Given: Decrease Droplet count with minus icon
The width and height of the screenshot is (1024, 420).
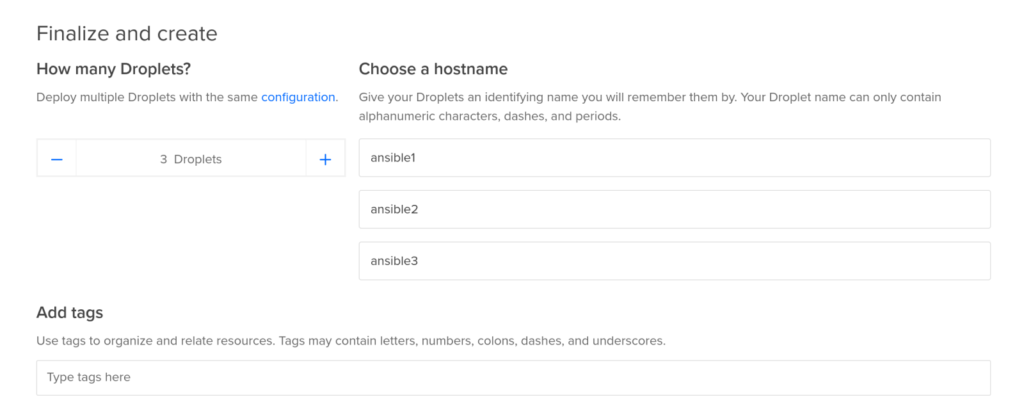Looking at the screenshot, I should [x=57, y=159].
